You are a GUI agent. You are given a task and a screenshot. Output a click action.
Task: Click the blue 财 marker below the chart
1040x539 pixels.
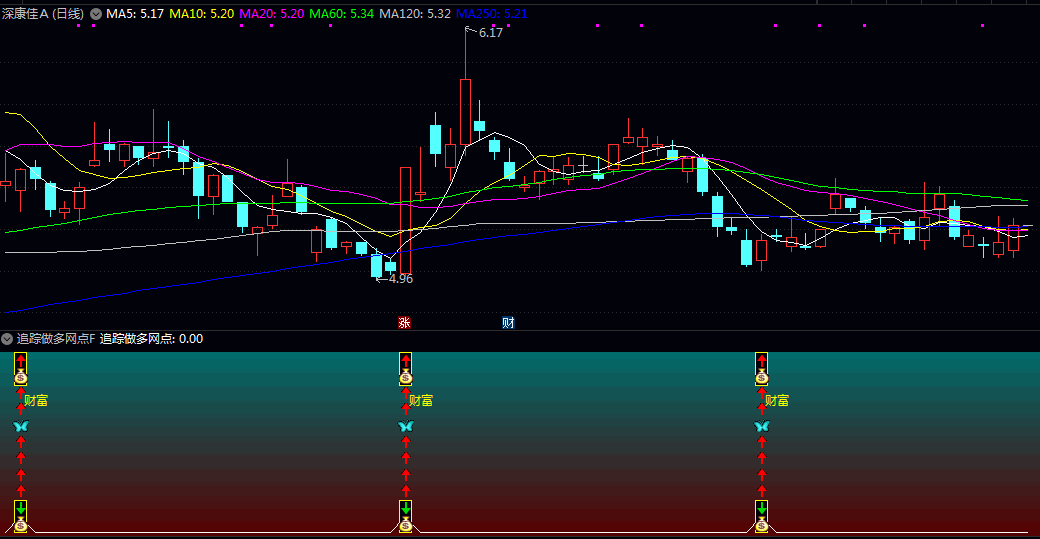point(508,322)
